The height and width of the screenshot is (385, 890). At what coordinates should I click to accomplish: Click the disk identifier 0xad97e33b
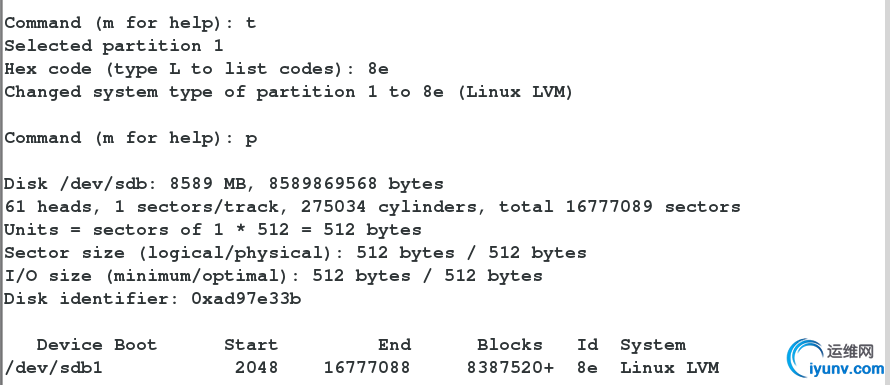pos(246,299)
